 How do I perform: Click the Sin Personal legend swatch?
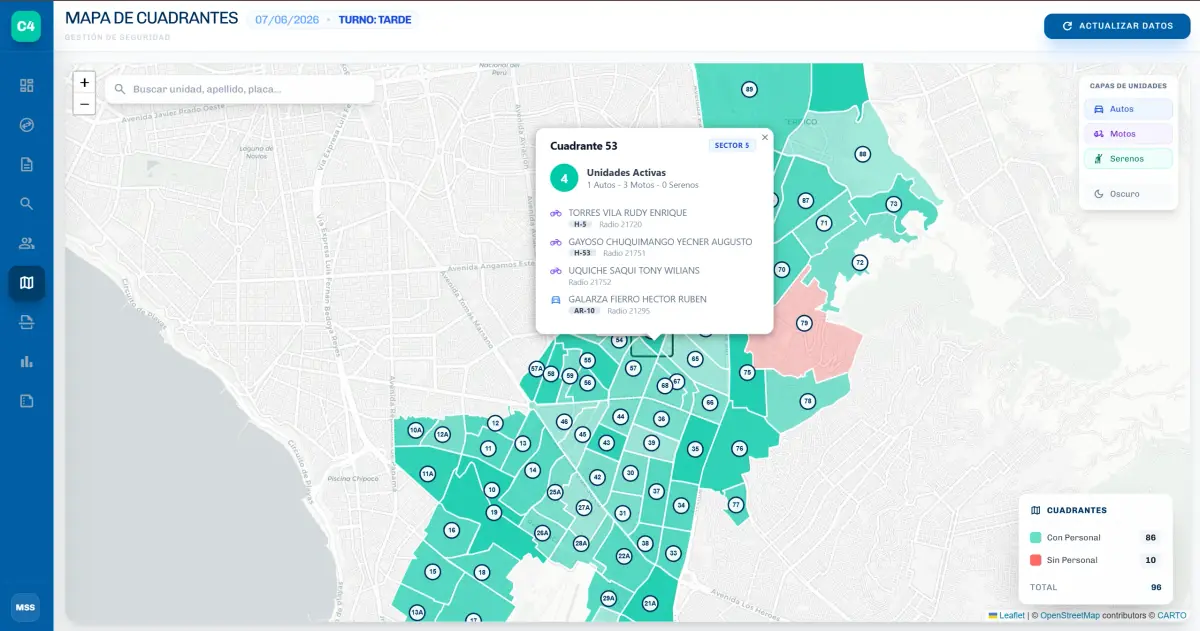(x=1036, y=560)
